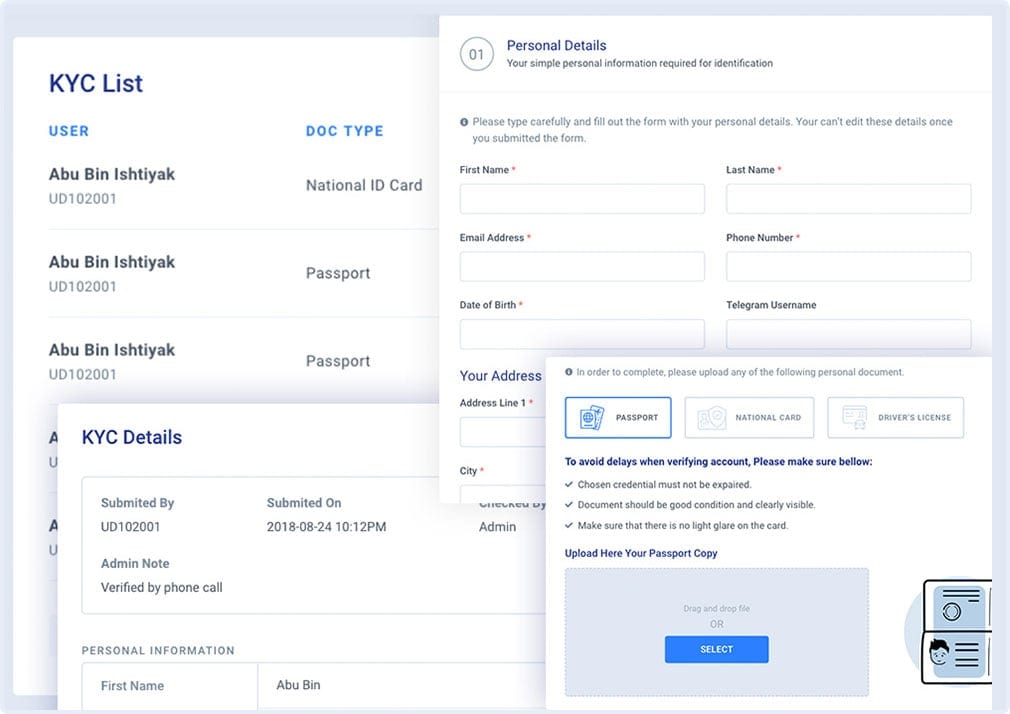The height and width of the screenshot is (714, 1010).
Task: Sort by the DOC TYPE column header
Action: click(344, 131)
